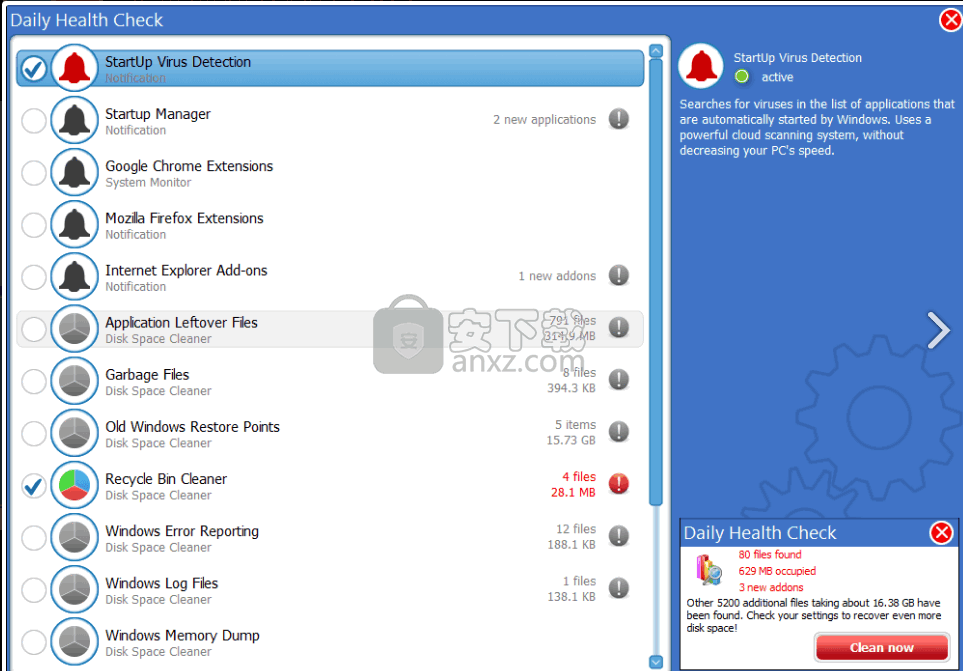Click the '3 new addons' text in popup
This screenshot has width=963, height=671.
click(771, 588)
